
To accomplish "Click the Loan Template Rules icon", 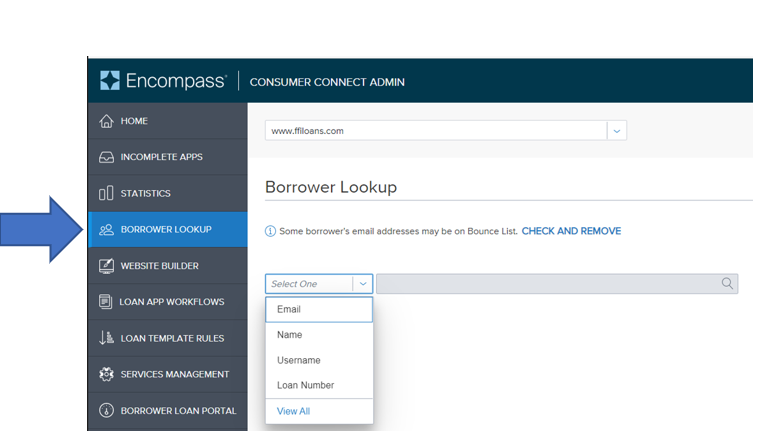I will pyautogui.click(x=106, y=338).
